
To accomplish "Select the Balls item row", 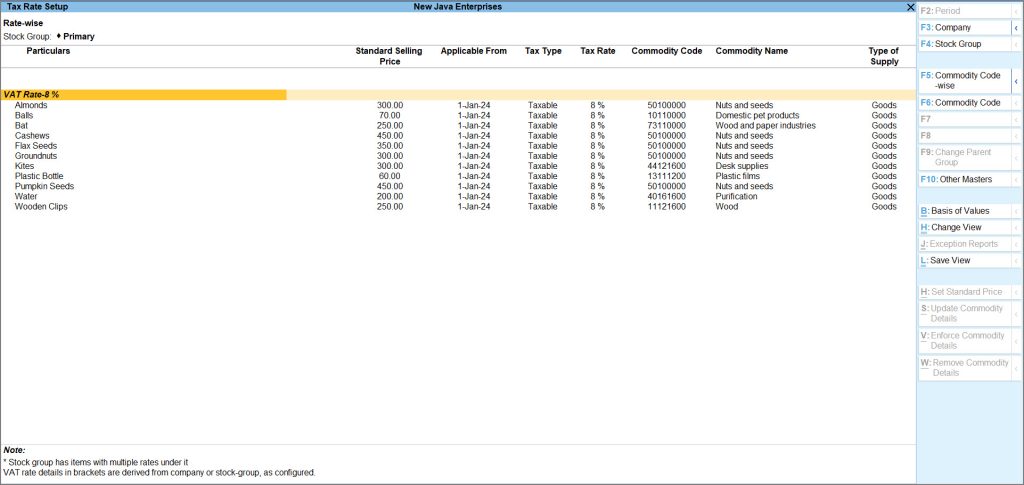I will coord(457,116).
